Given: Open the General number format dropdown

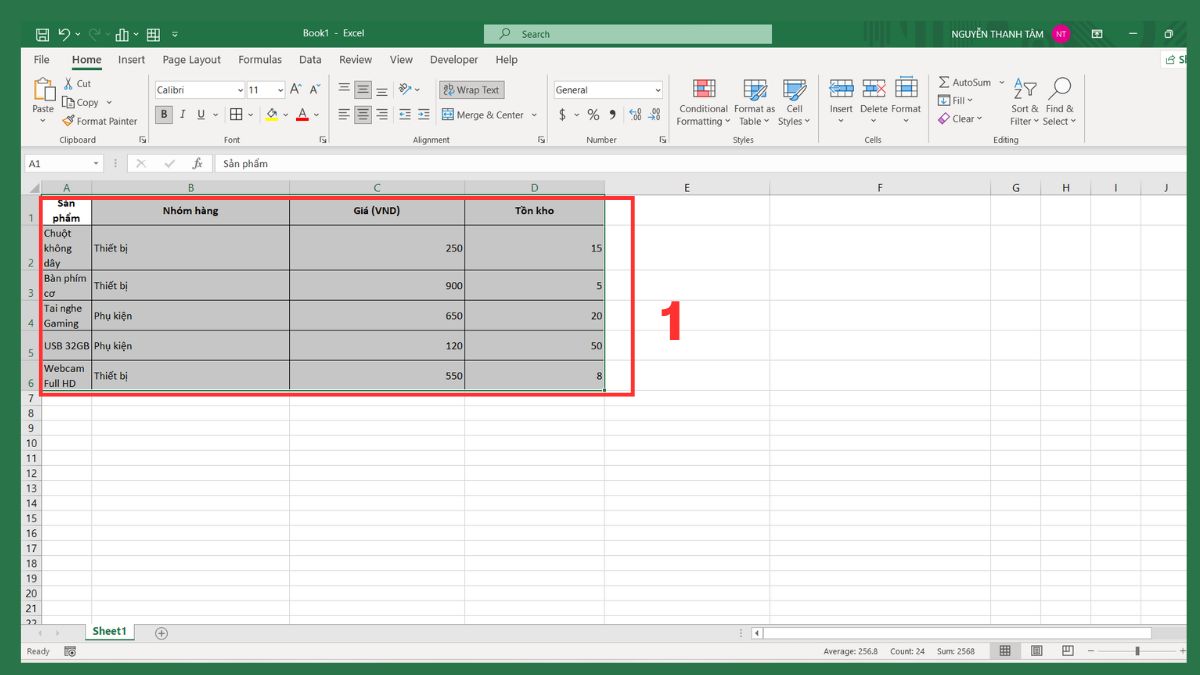Looking at the screenshot, I should coord(655,89).
